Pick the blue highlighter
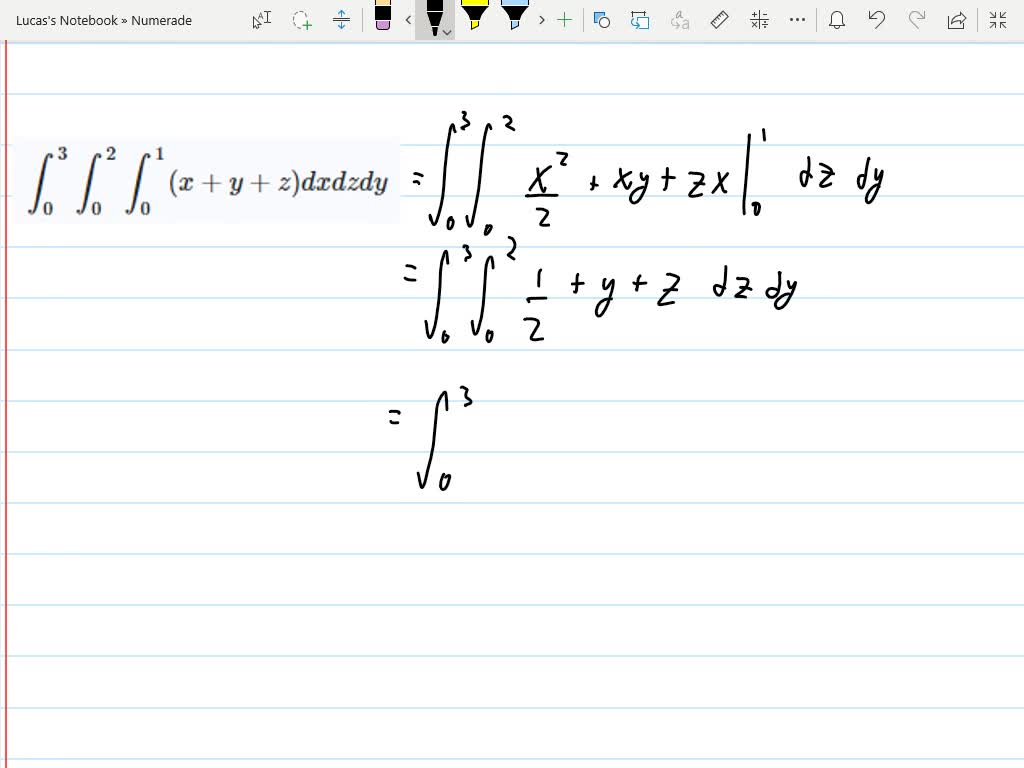1024x768 pixels. (513, 18)
